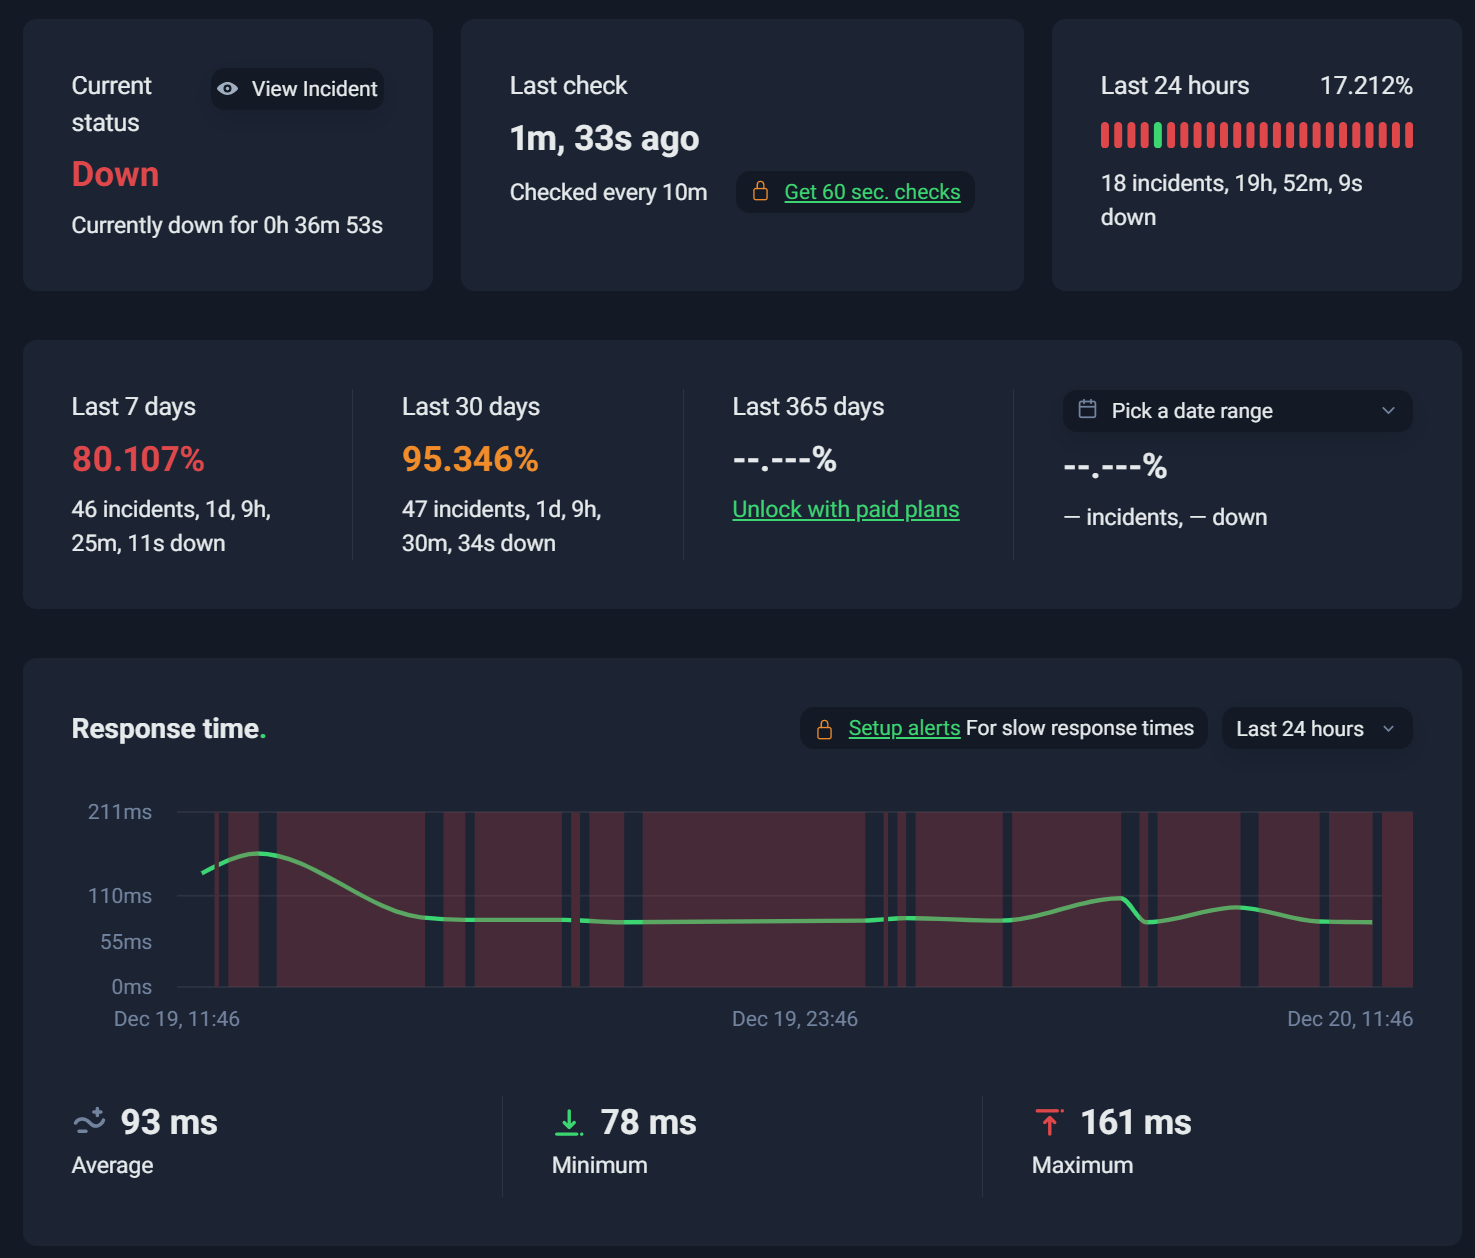Click the green bar in 24-hour uptime strip
Viewport: 1475px width, 1258px height.
pos(1158,135)
